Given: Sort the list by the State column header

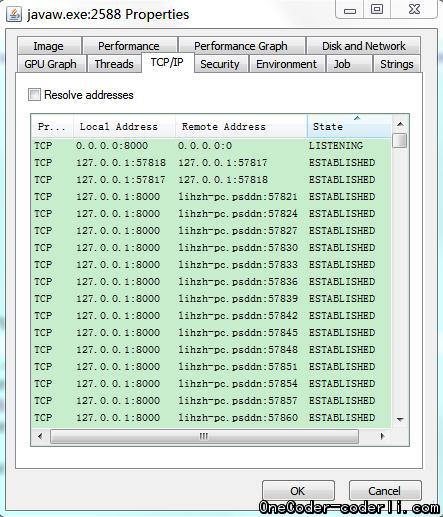Looking at the screenshot, I should tap(349, 126).
